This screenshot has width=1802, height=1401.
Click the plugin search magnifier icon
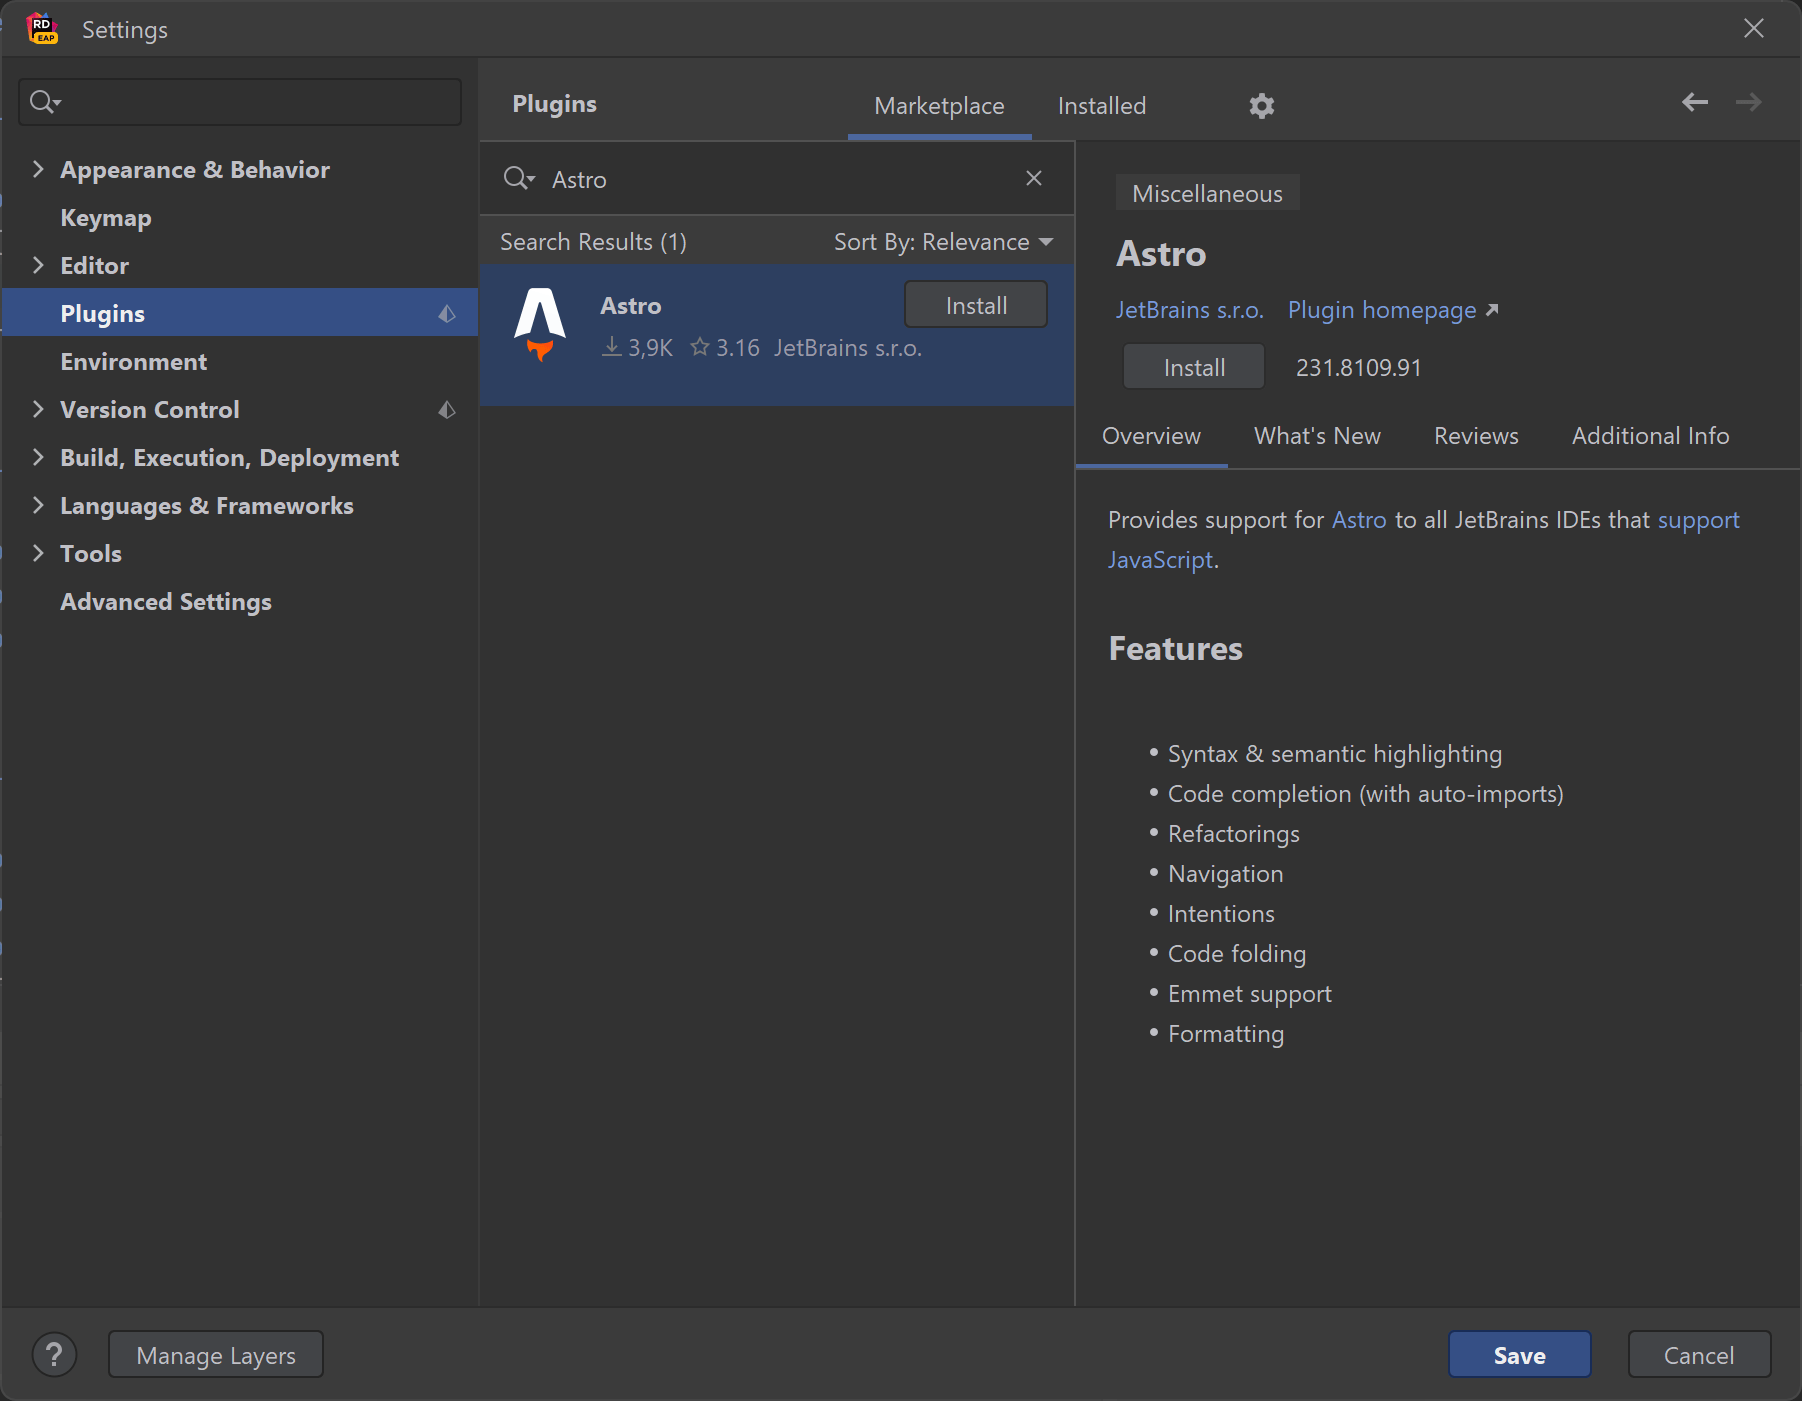(518, 179)
